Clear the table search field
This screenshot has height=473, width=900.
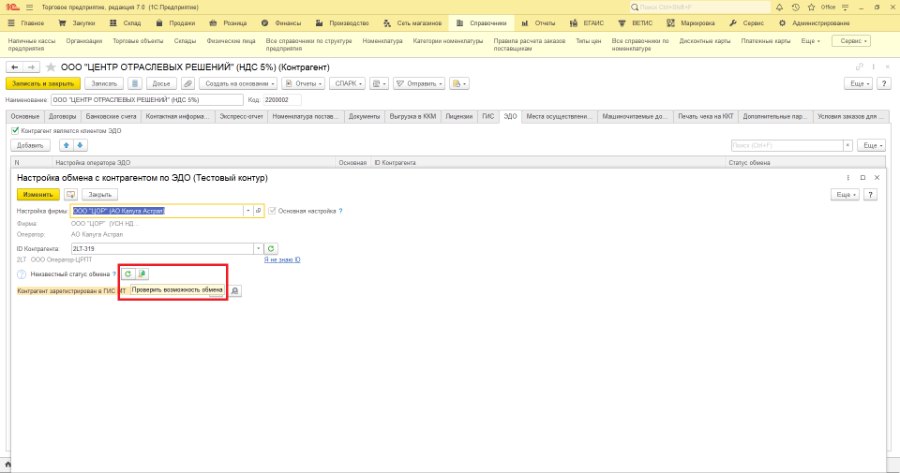(x=847, y=146)
